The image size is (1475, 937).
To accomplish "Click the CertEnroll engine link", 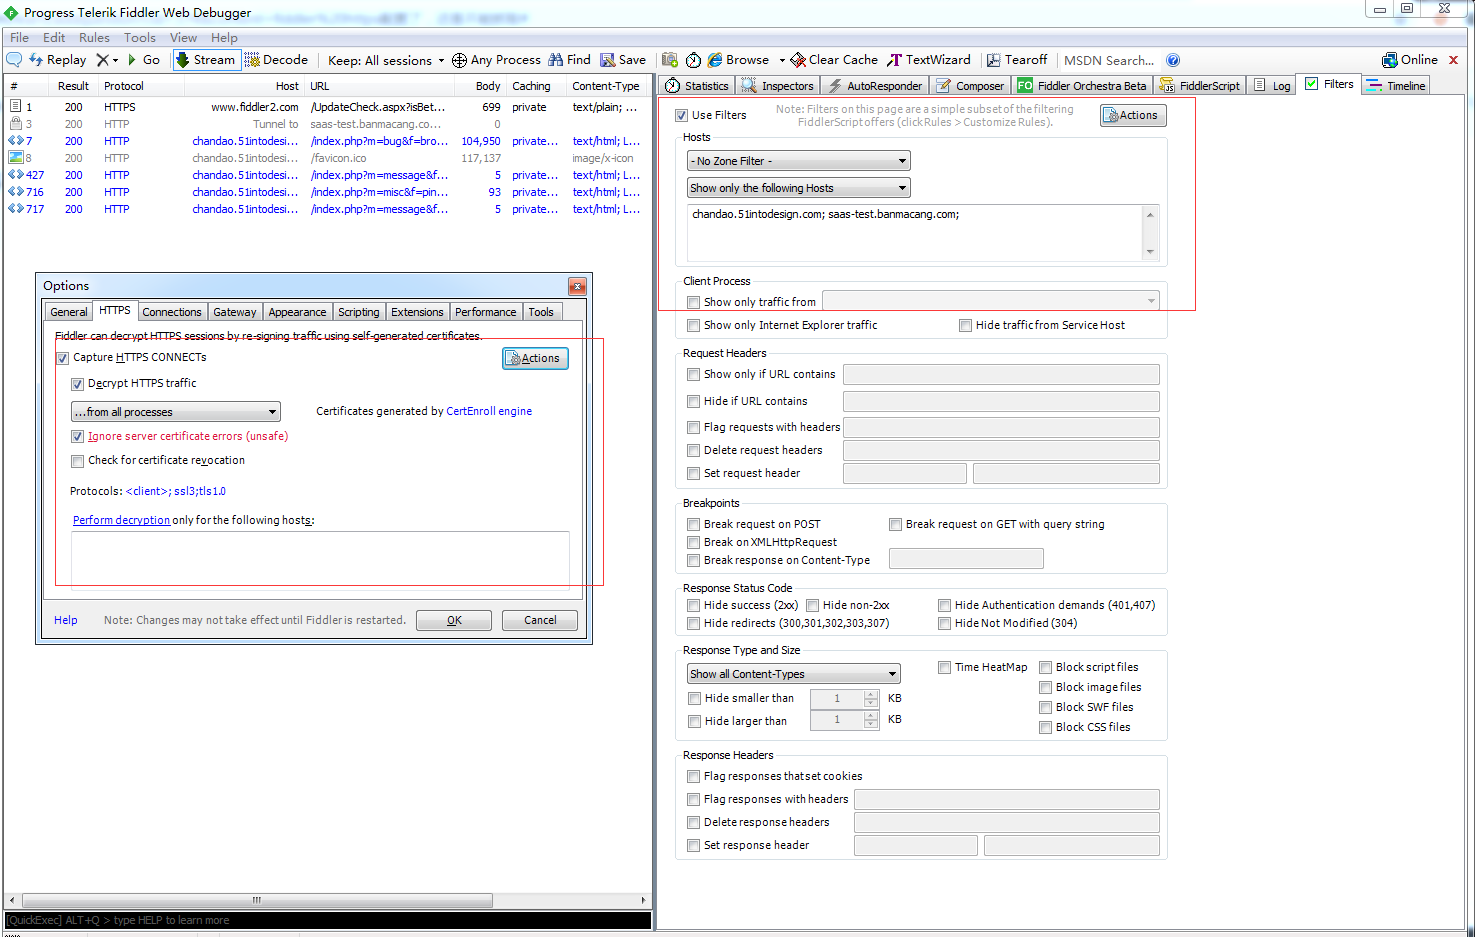I will pos(489,411).
